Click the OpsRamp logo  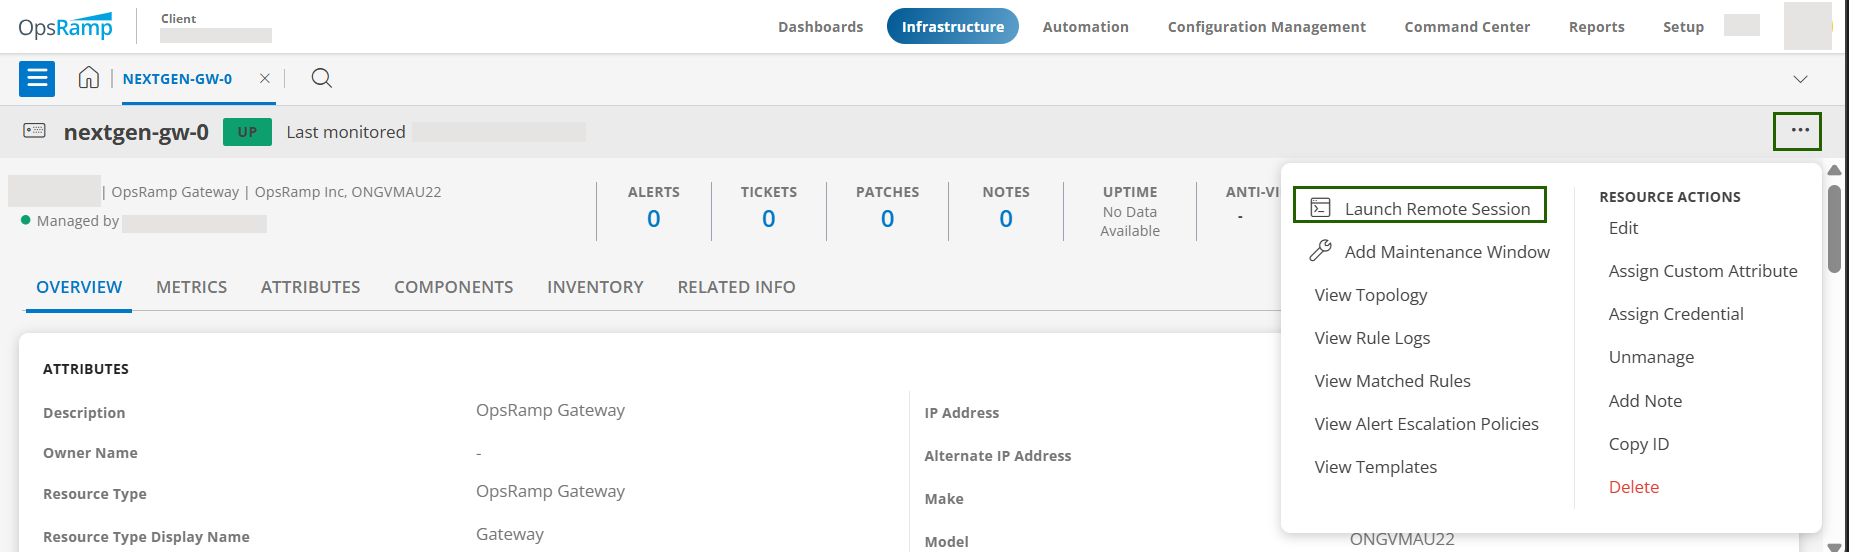[x=65, y=27]
